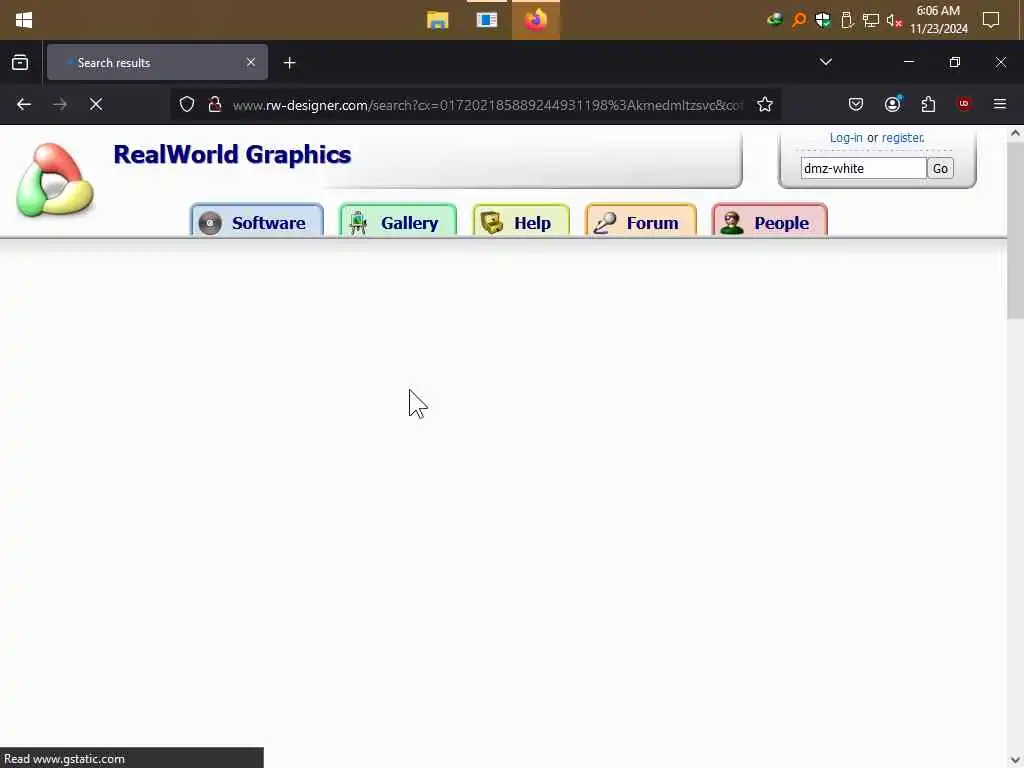Open the Forum section tab
This screenshot has width=1024, height=768.
click(x=641, y=221)
